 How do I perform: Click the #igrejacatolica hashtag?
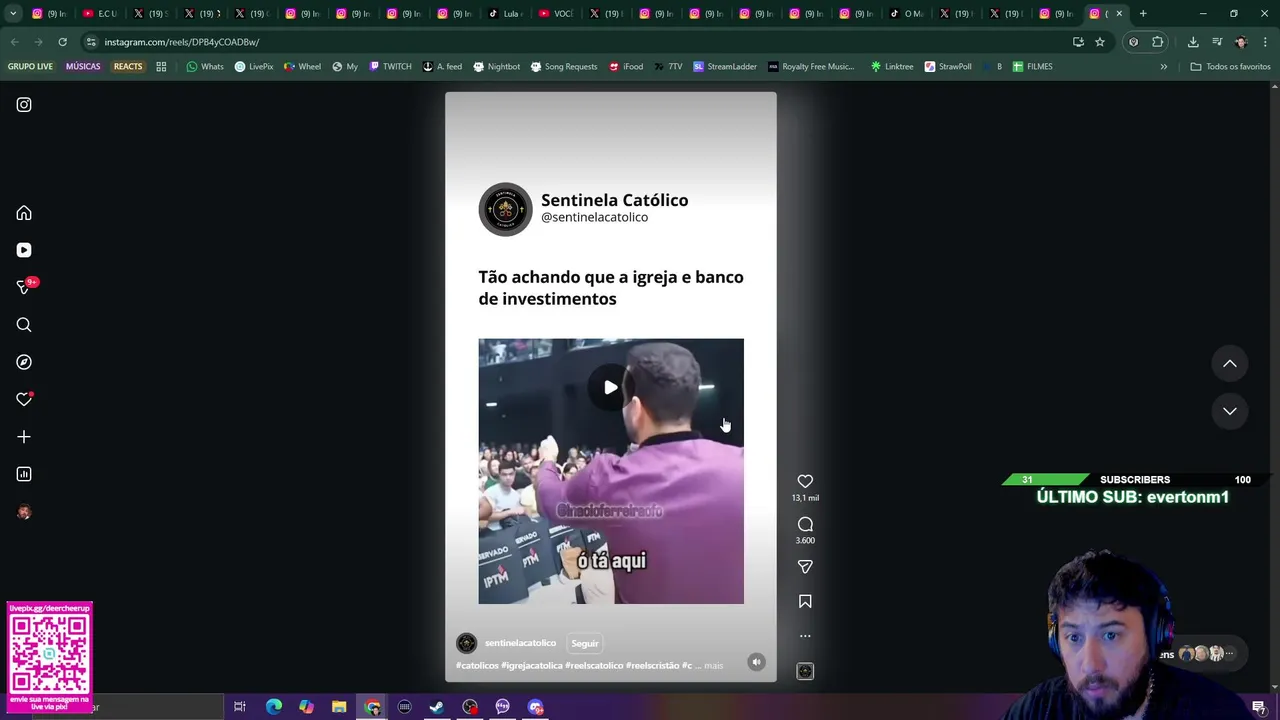tap(532, 665)
